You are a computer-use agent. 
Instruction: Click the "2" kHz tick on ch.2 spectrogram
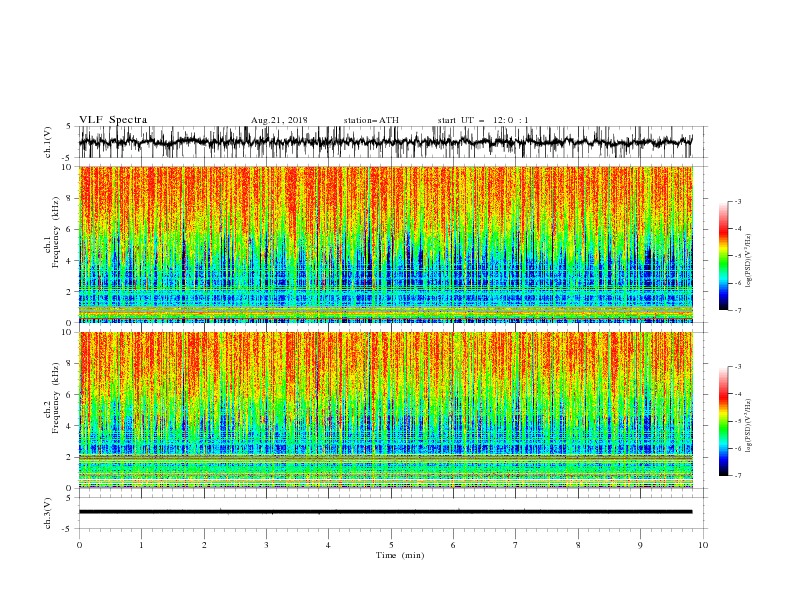[71, 457]
